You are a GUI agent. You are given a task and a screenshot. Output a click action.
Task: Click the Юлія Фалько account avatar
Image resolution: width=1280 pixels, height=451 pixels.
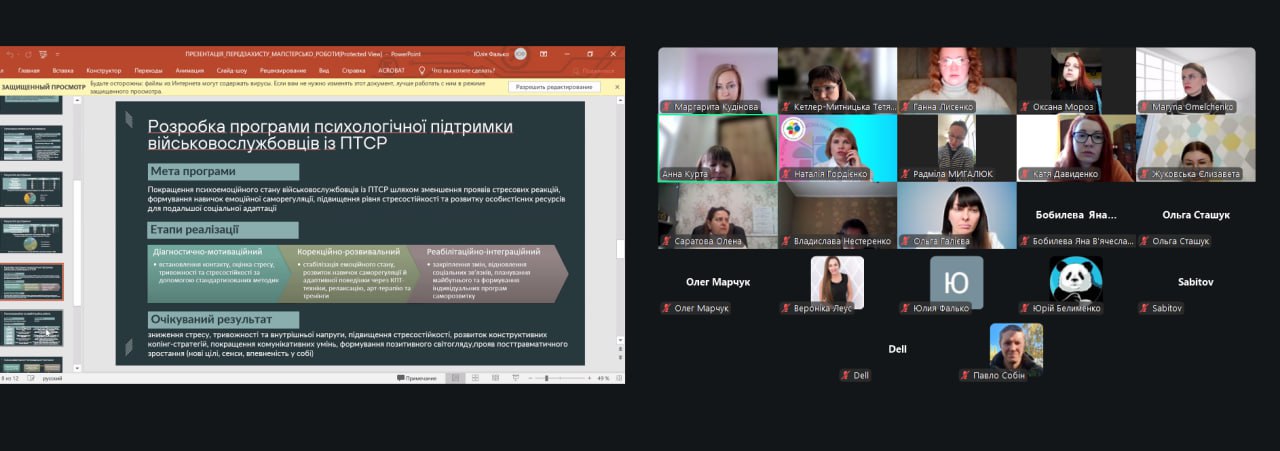520,54
